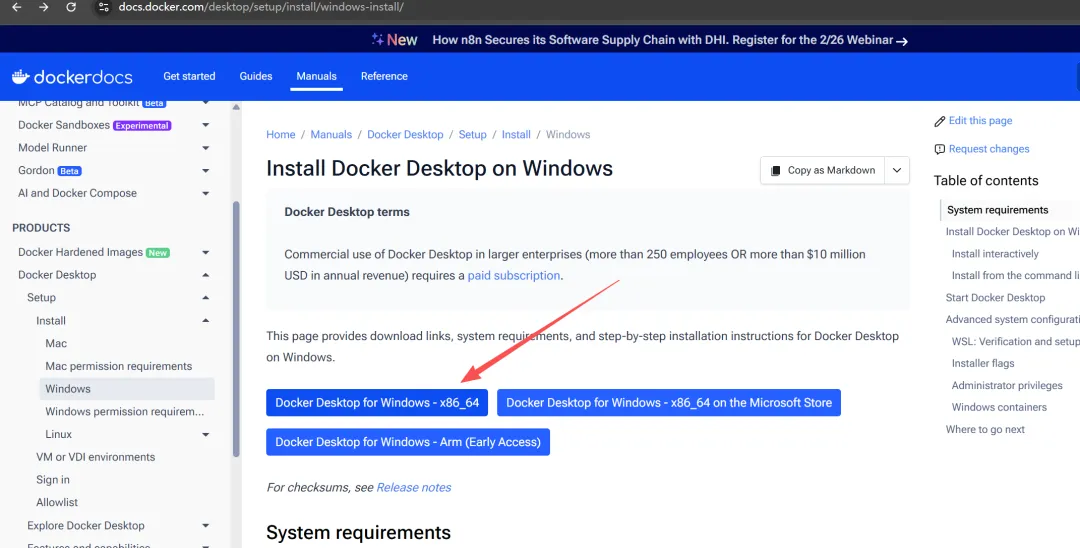Screen dimensions: 1080x548
Task: Jump to Installer flags in contents
Action: click(983, 363)
